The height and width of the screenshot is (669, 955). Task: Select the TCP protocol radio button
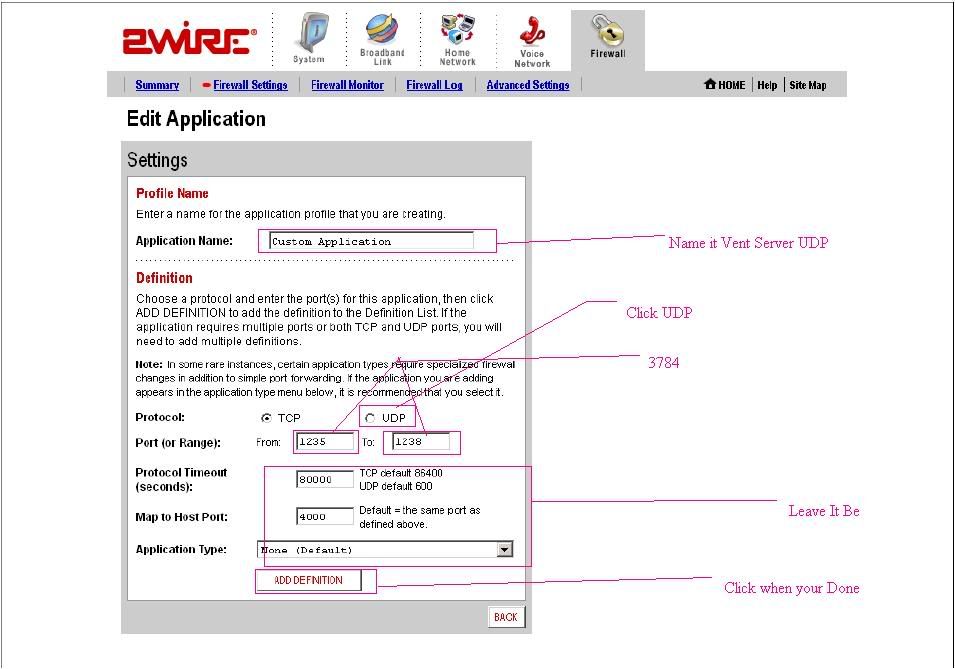(x=266, y=418)
